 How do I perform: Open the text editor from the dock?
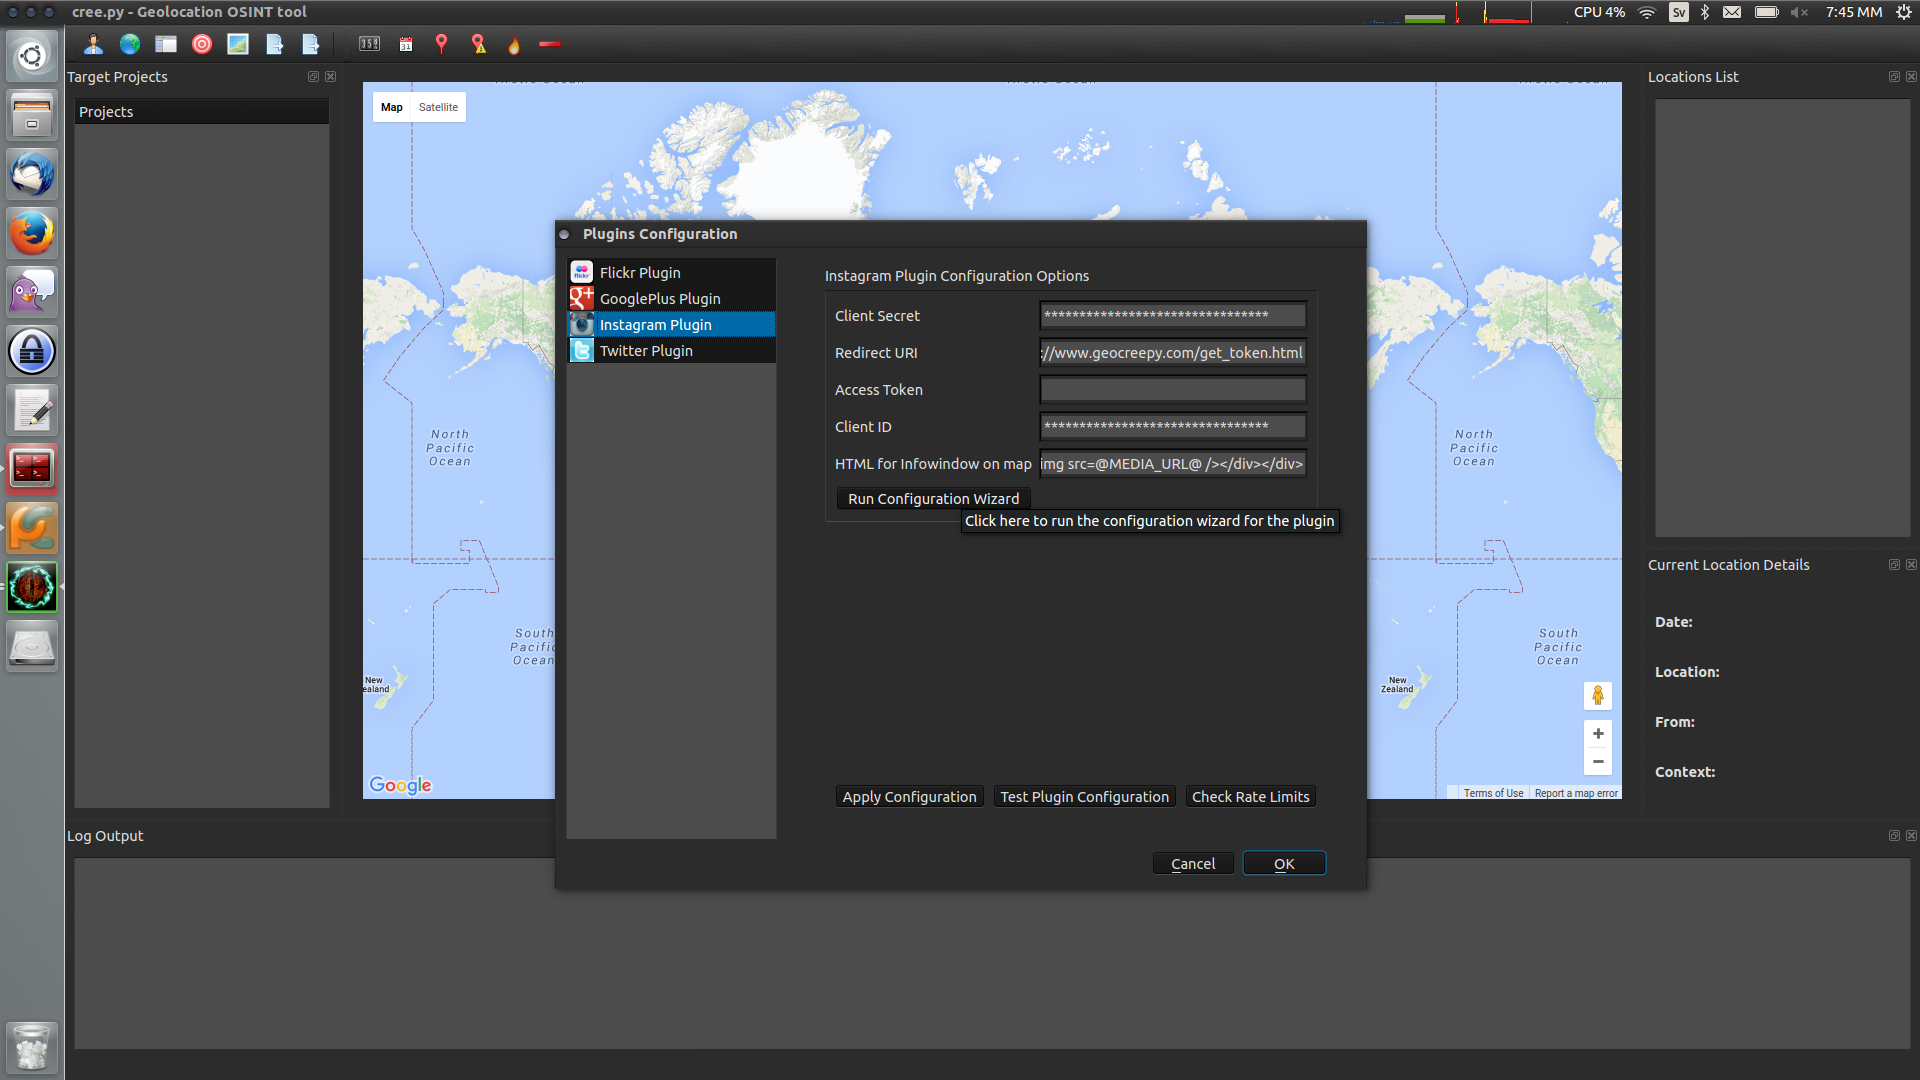pyautogui.click(x=32, y=410)
